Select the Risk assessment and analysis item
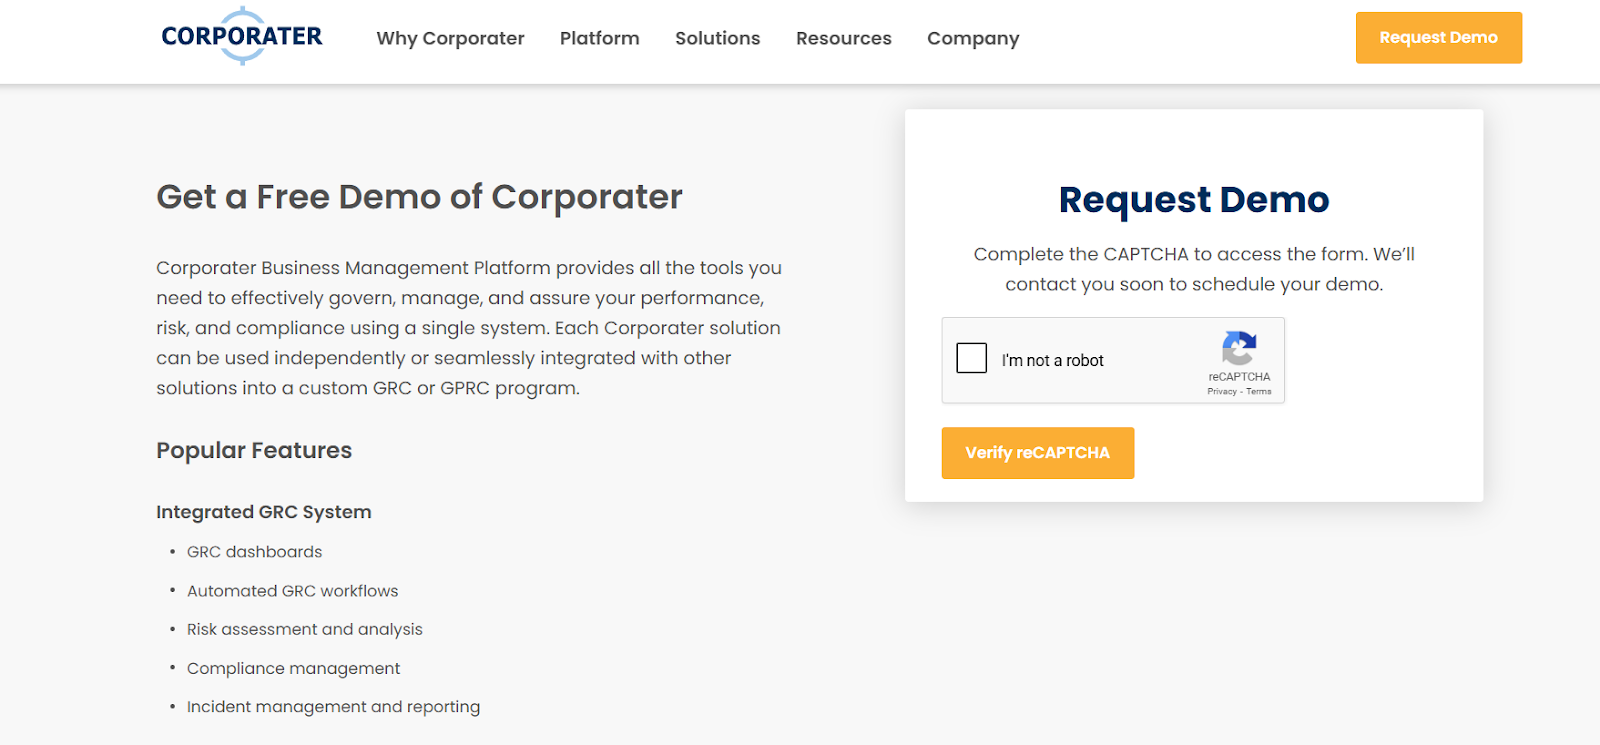Viewport: 1600px width, 745px height. point(304,629)
